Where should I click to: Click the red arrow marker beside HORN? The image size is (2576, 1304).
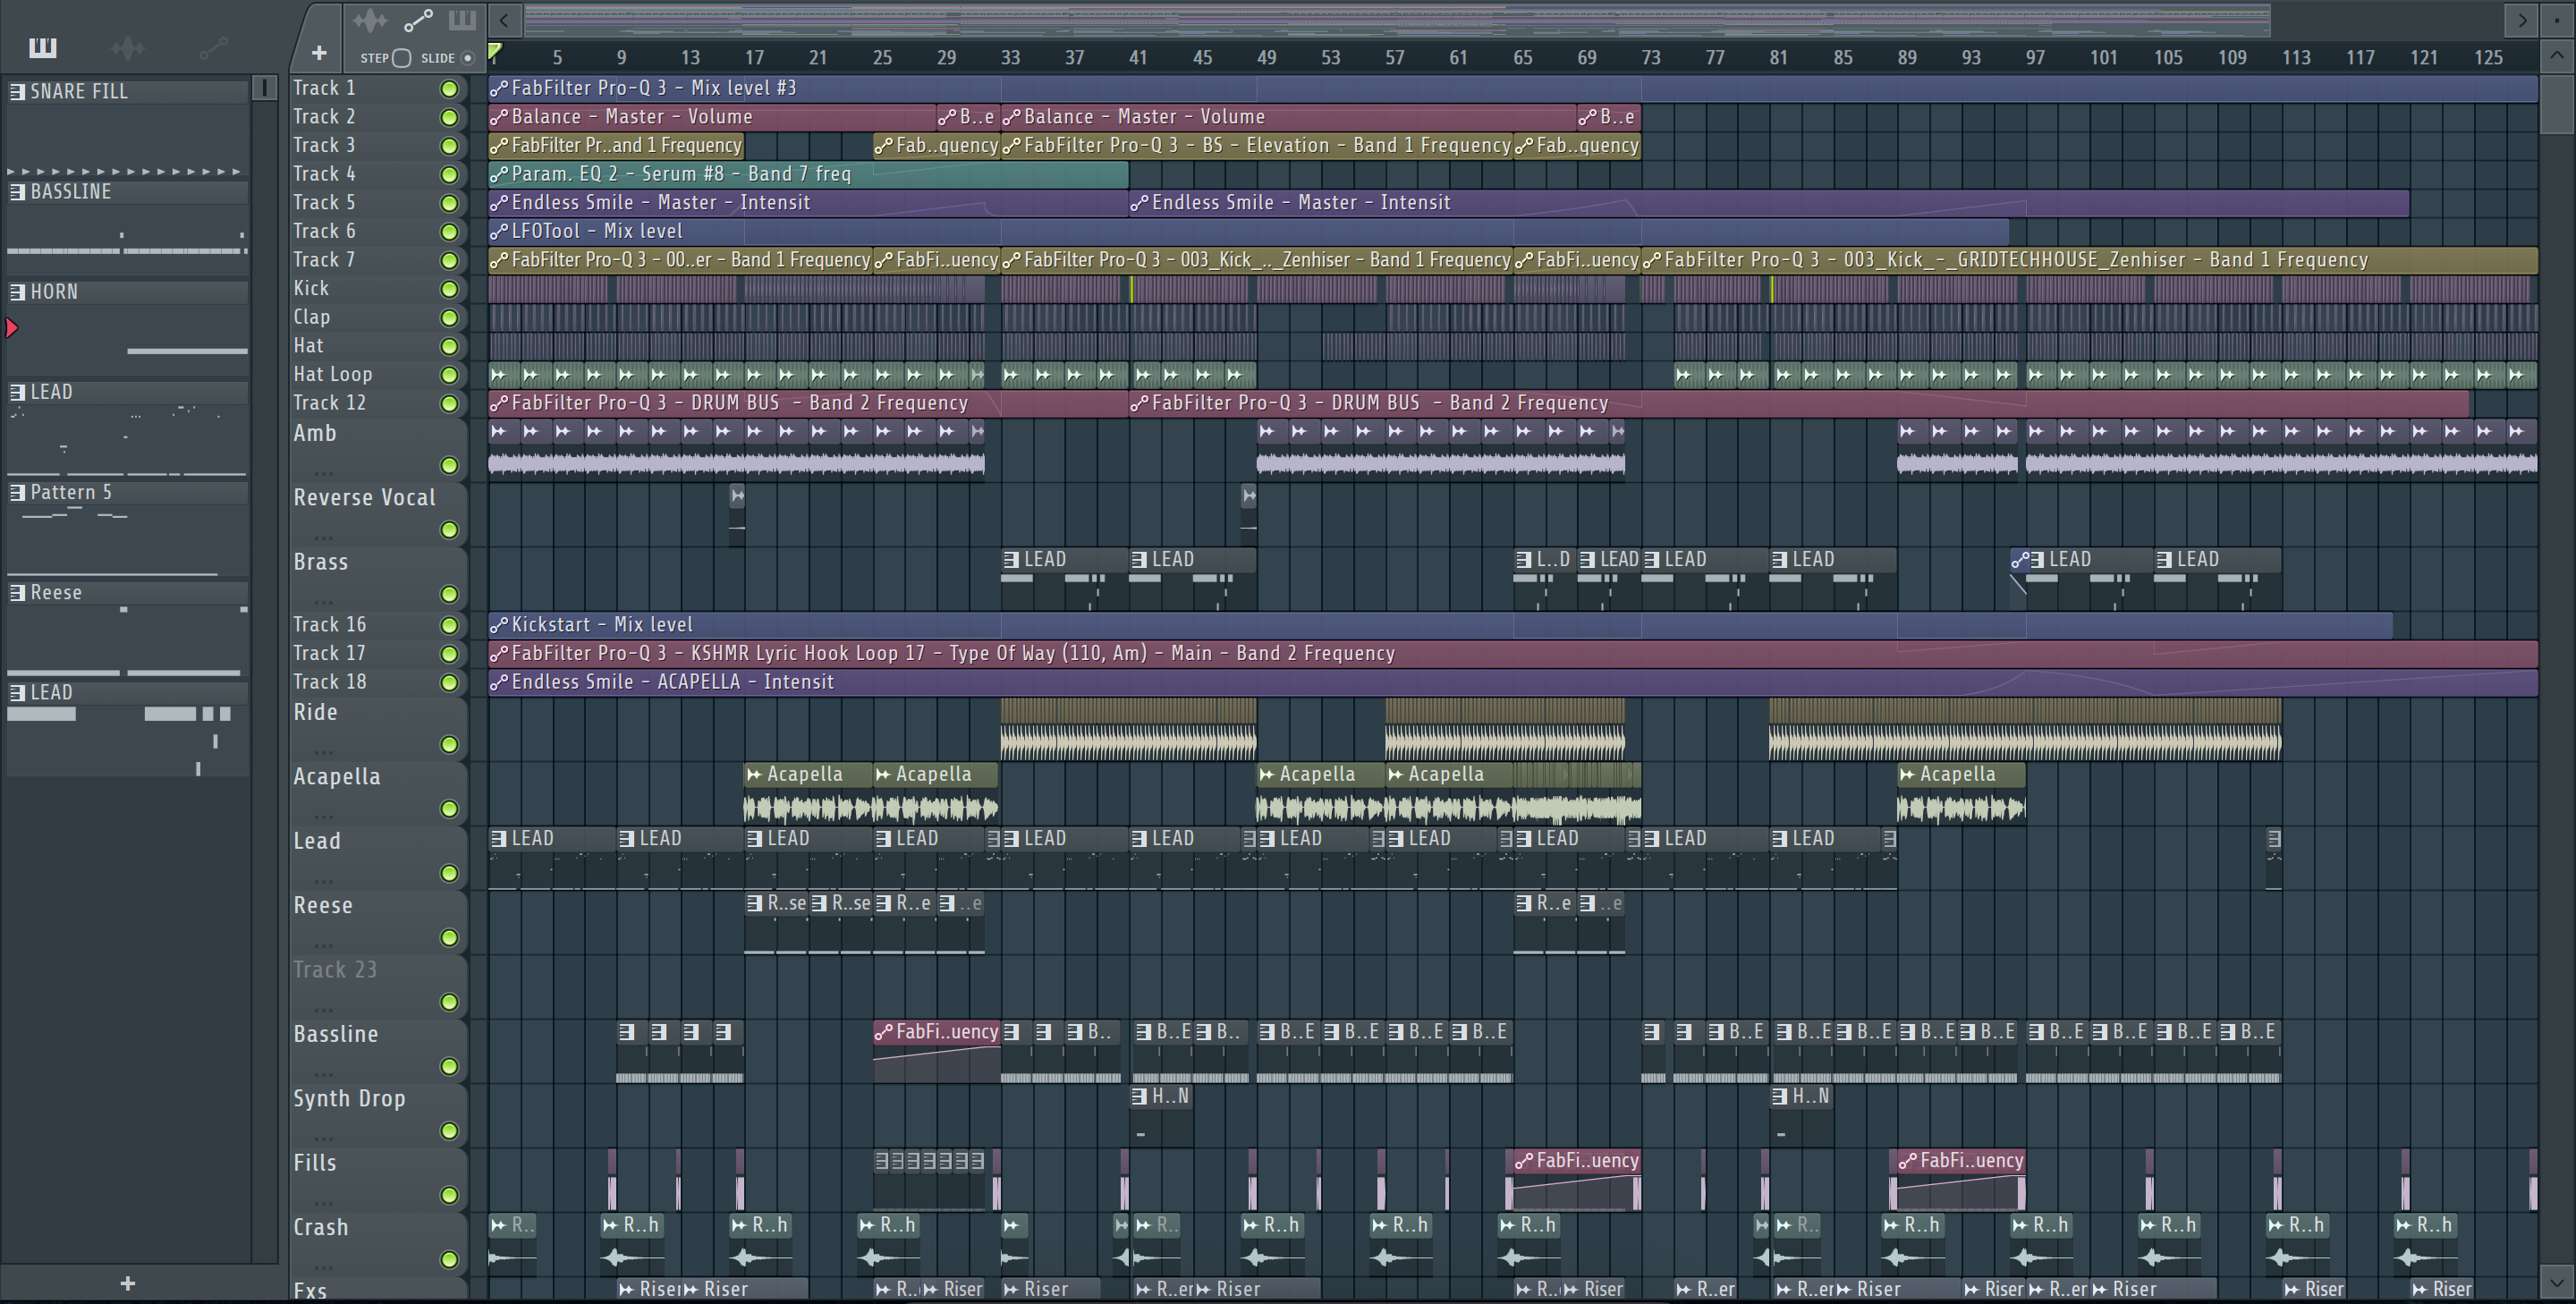click(11, 327)
